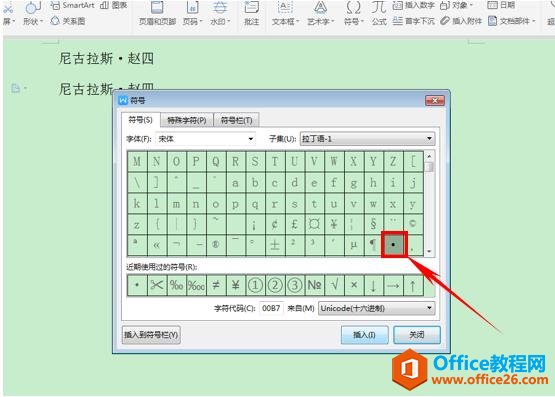This screenshot has width=555, height=397.
Task: Select the 符号(S) tab
Action: pos(140,120)
